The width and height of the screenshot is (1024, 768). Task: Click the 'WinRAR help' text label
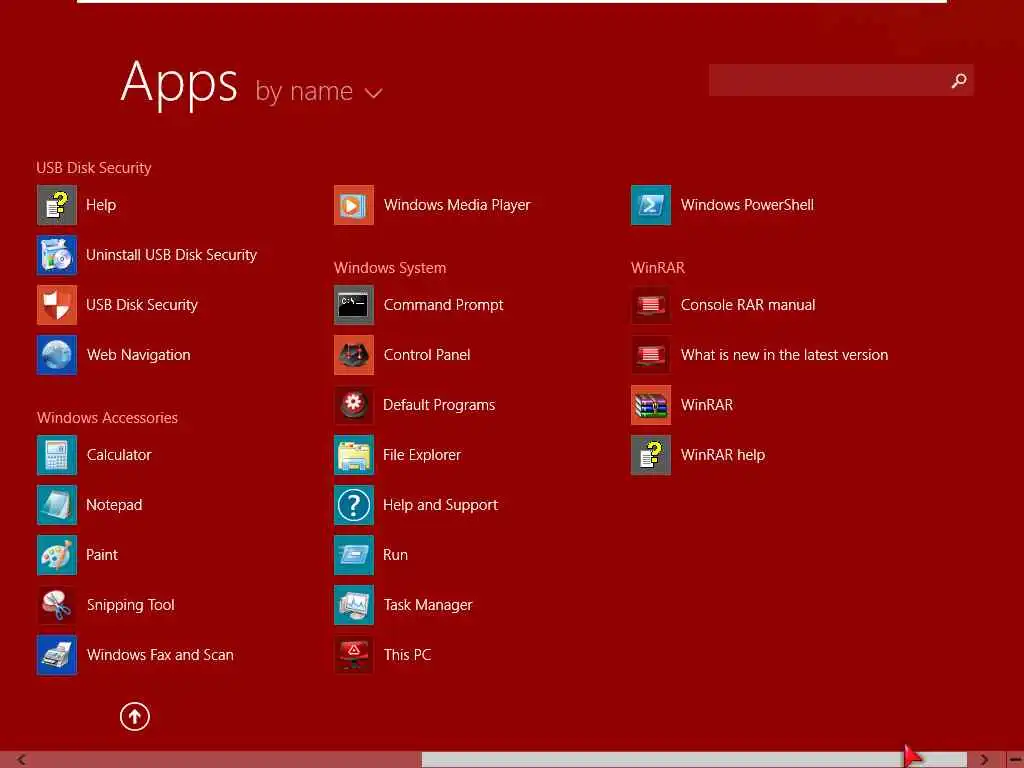coord(723,455)
